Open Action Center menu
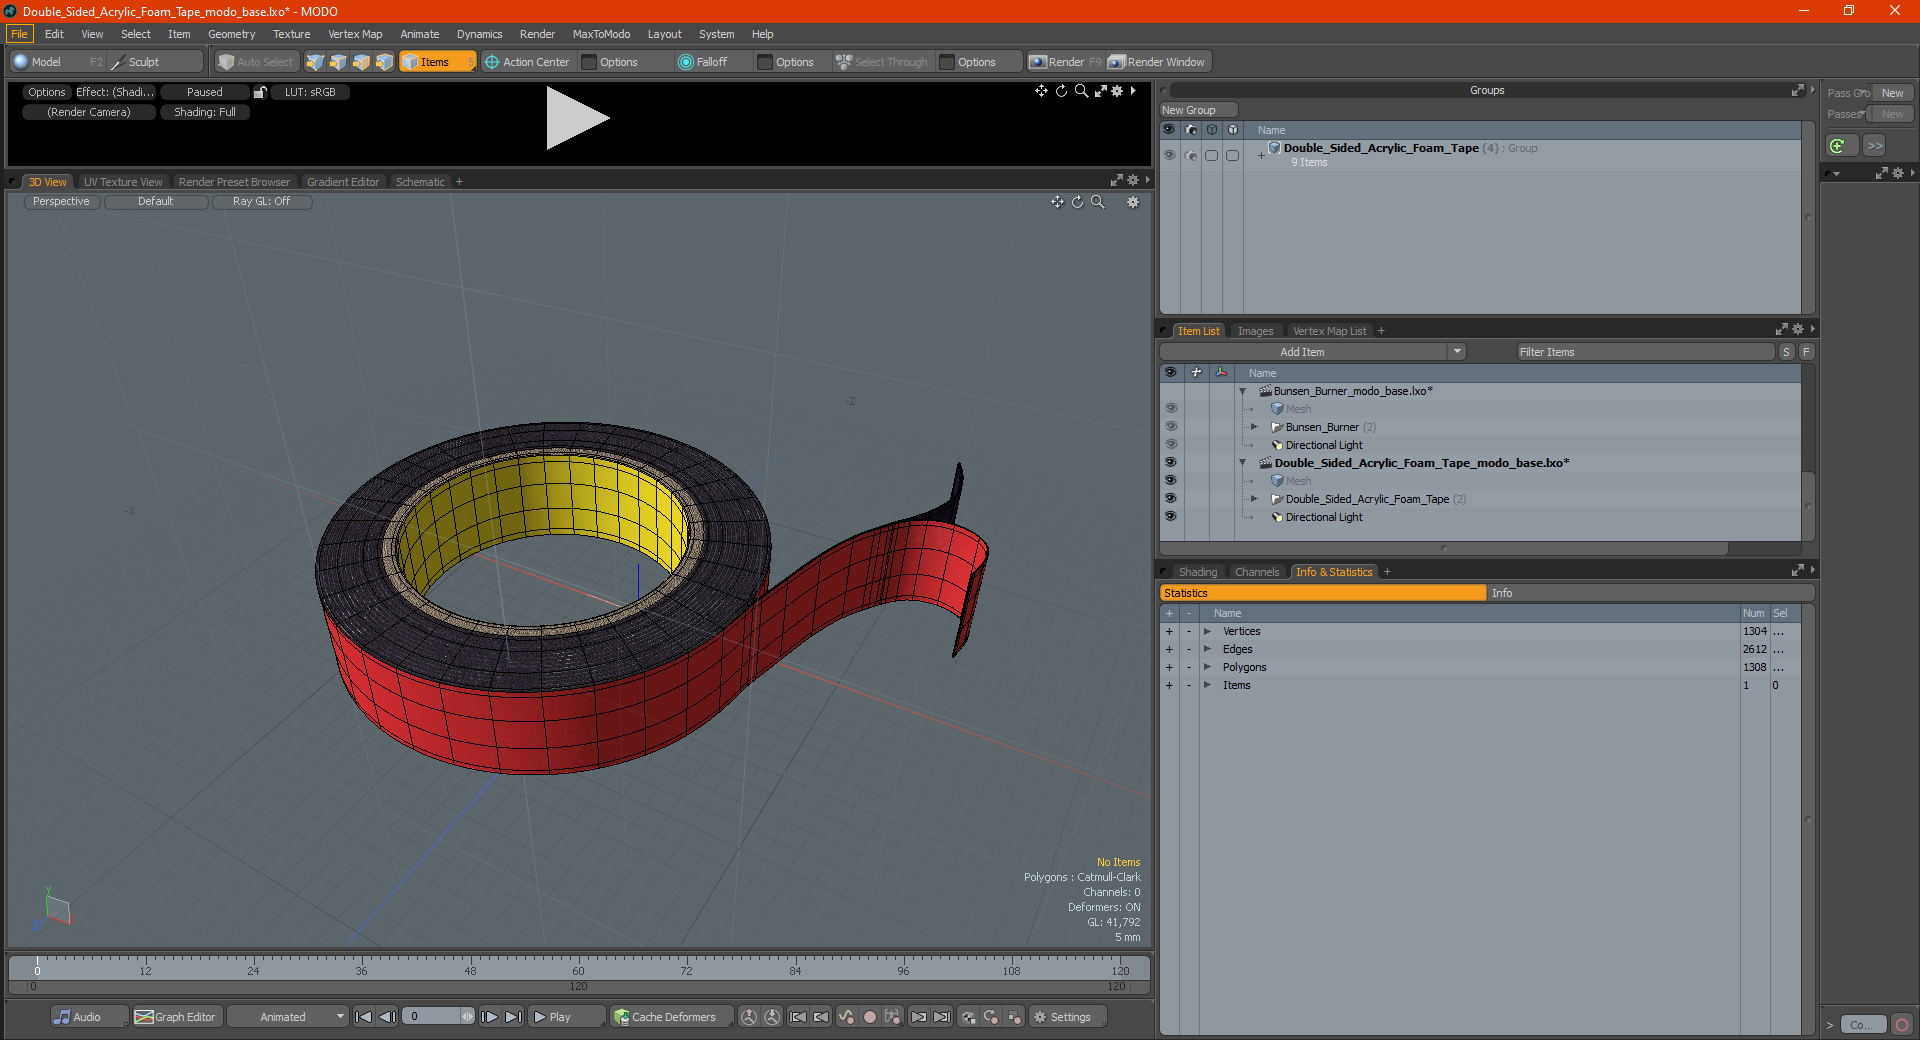The image size is (1920, 1040). [527, 62]
